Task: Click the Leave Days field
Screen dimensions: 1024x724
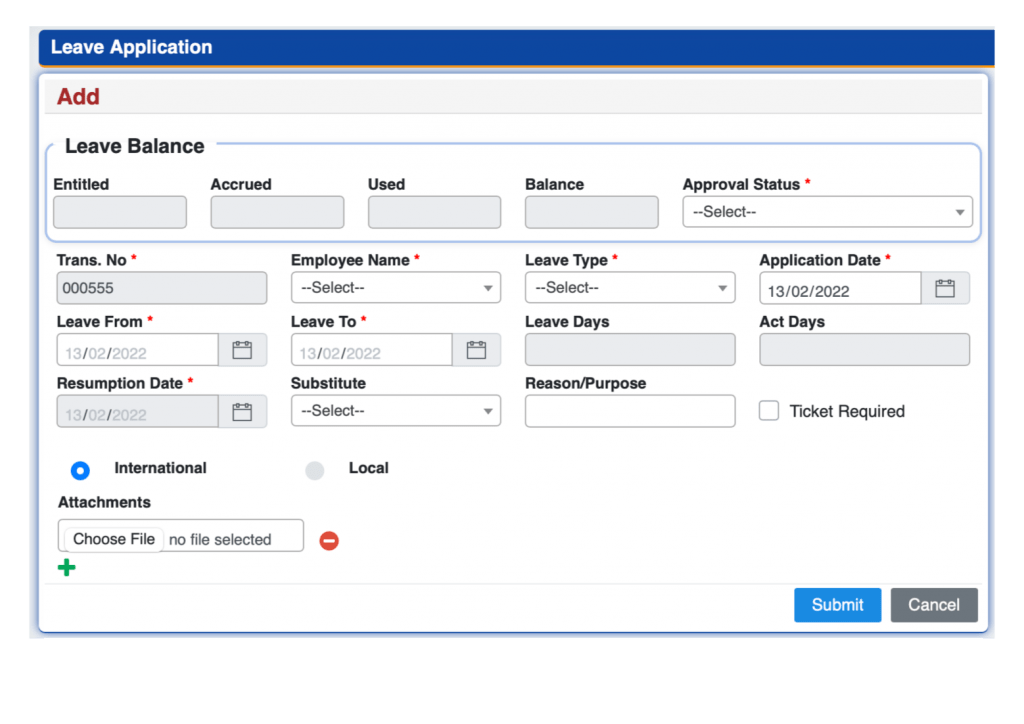Action: coord(629,348)
